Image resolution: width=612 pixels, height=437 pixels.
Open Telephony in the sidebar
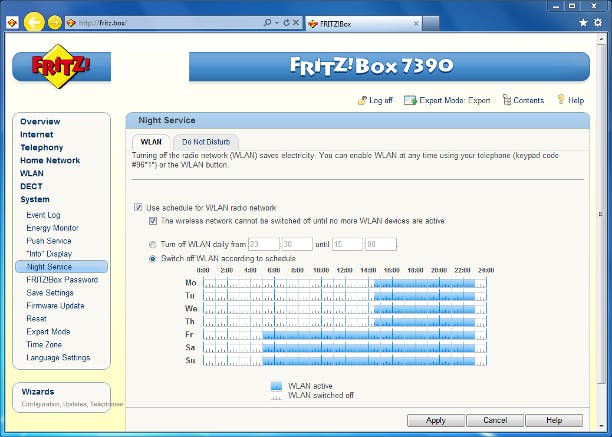pos(42,147)
